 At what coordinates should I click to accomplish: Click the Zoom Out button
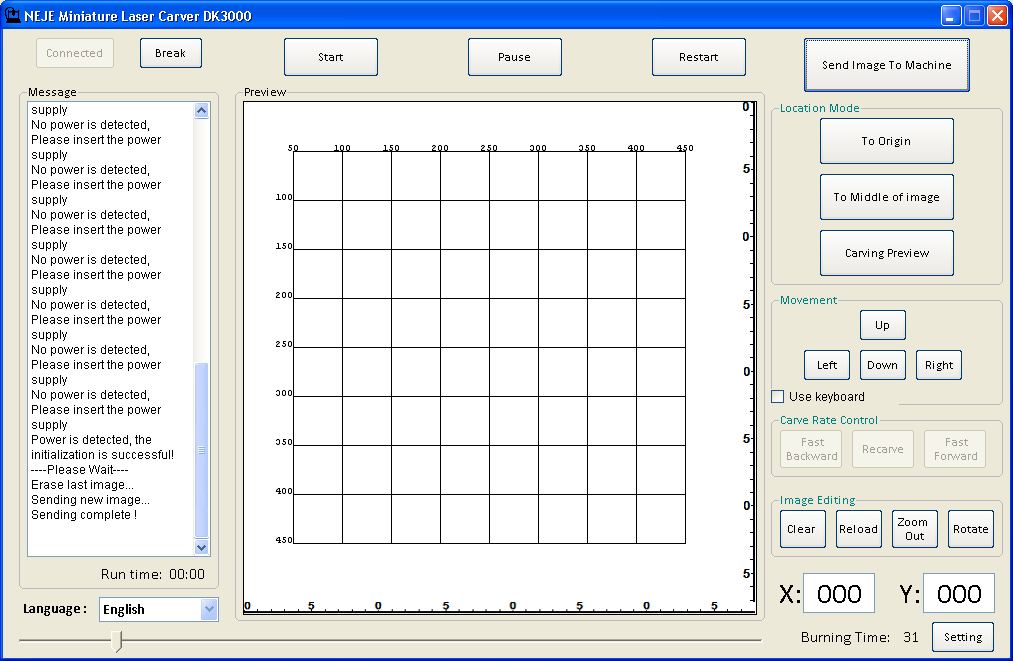914,529
